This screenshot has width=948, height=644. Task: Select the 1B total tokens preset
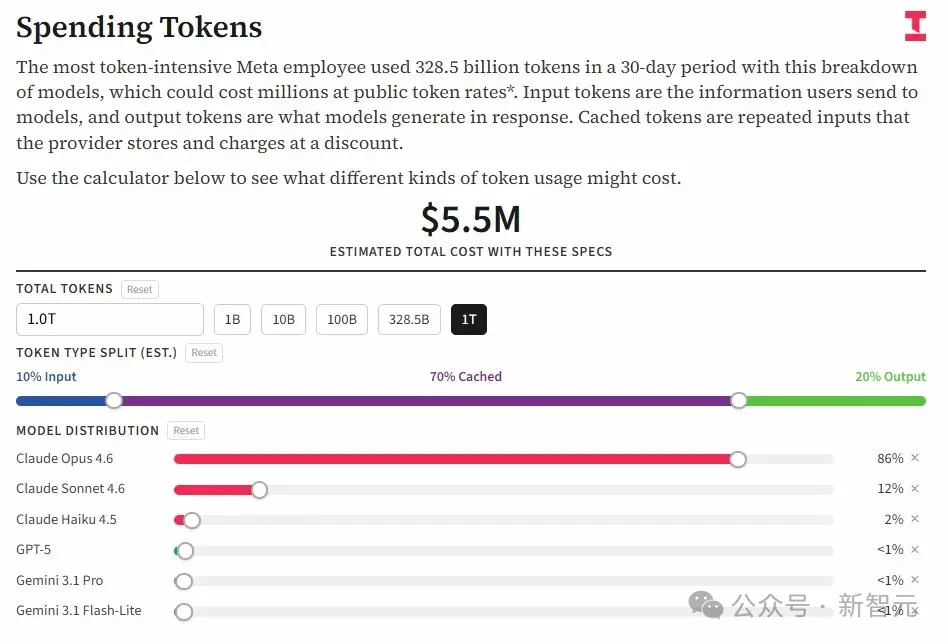click(x=232, y=319)
